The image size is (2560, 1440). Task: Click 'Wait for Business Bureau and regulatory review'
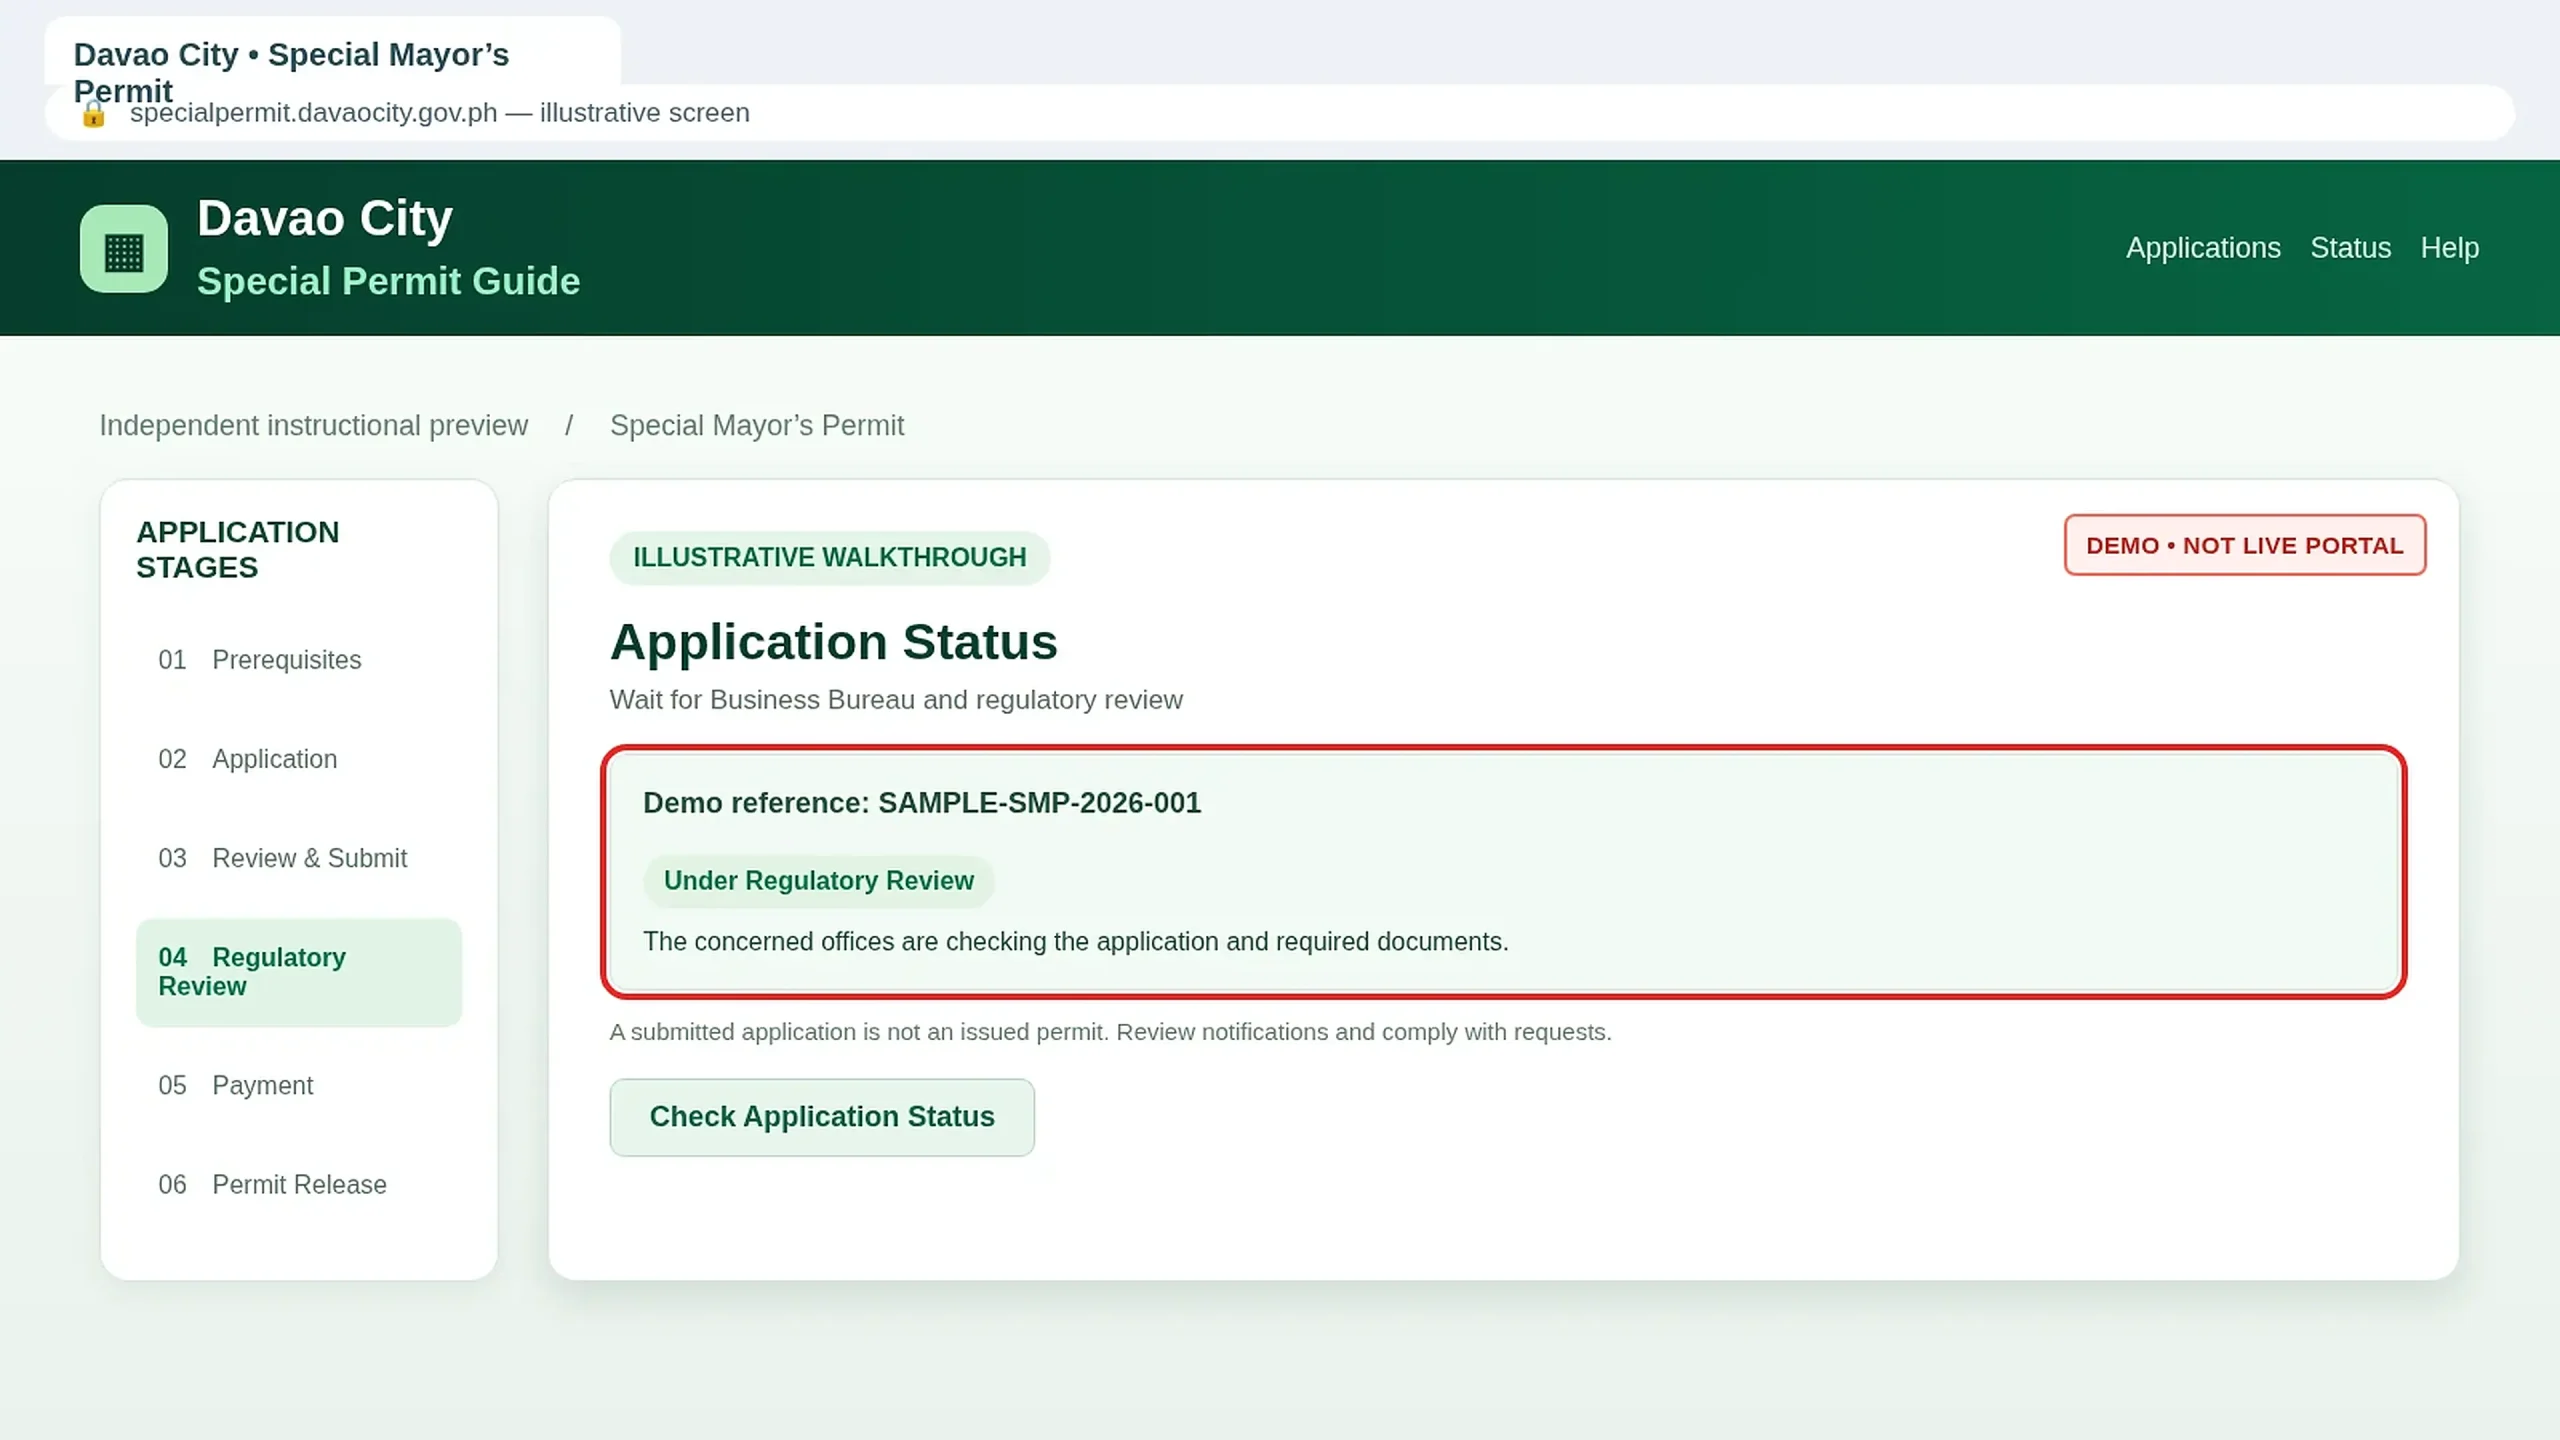tap(896, 700)
